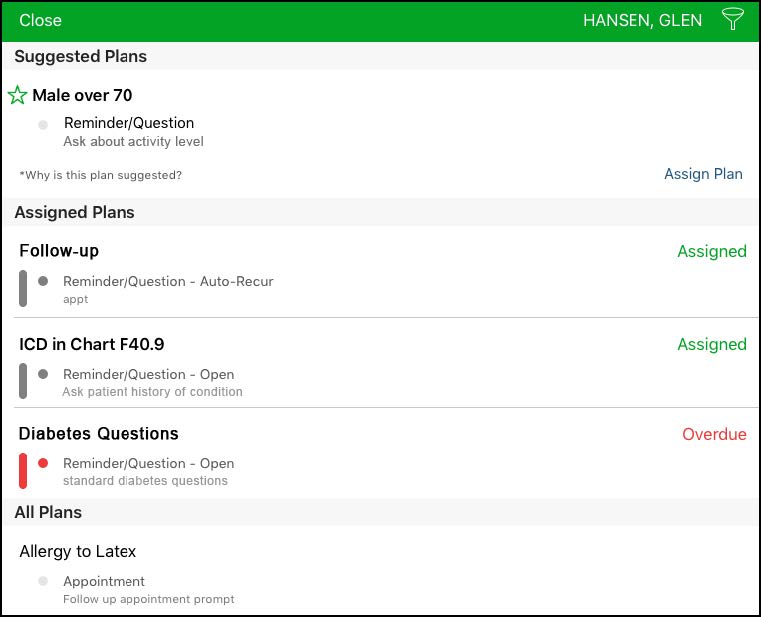Select the Male over 70 suggested plan title

point(82,95)
